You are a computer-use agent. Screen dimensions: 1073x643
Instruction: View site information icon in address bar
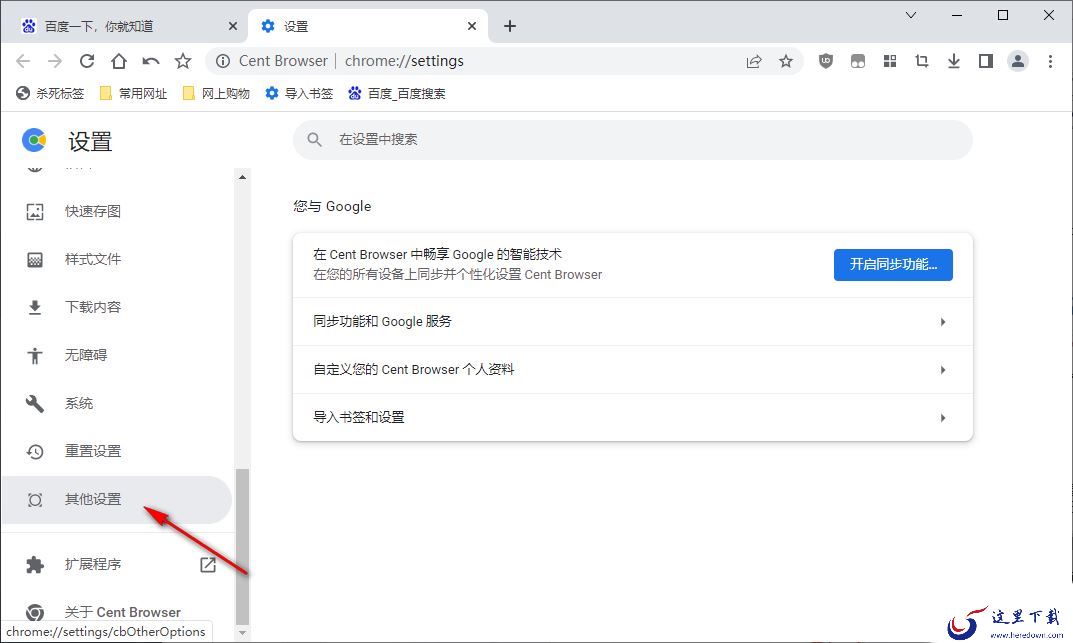tap(223, 62)
